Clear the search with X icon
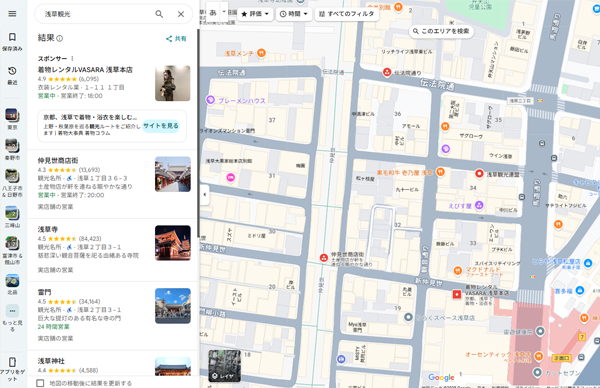 [x=181, y=14]
